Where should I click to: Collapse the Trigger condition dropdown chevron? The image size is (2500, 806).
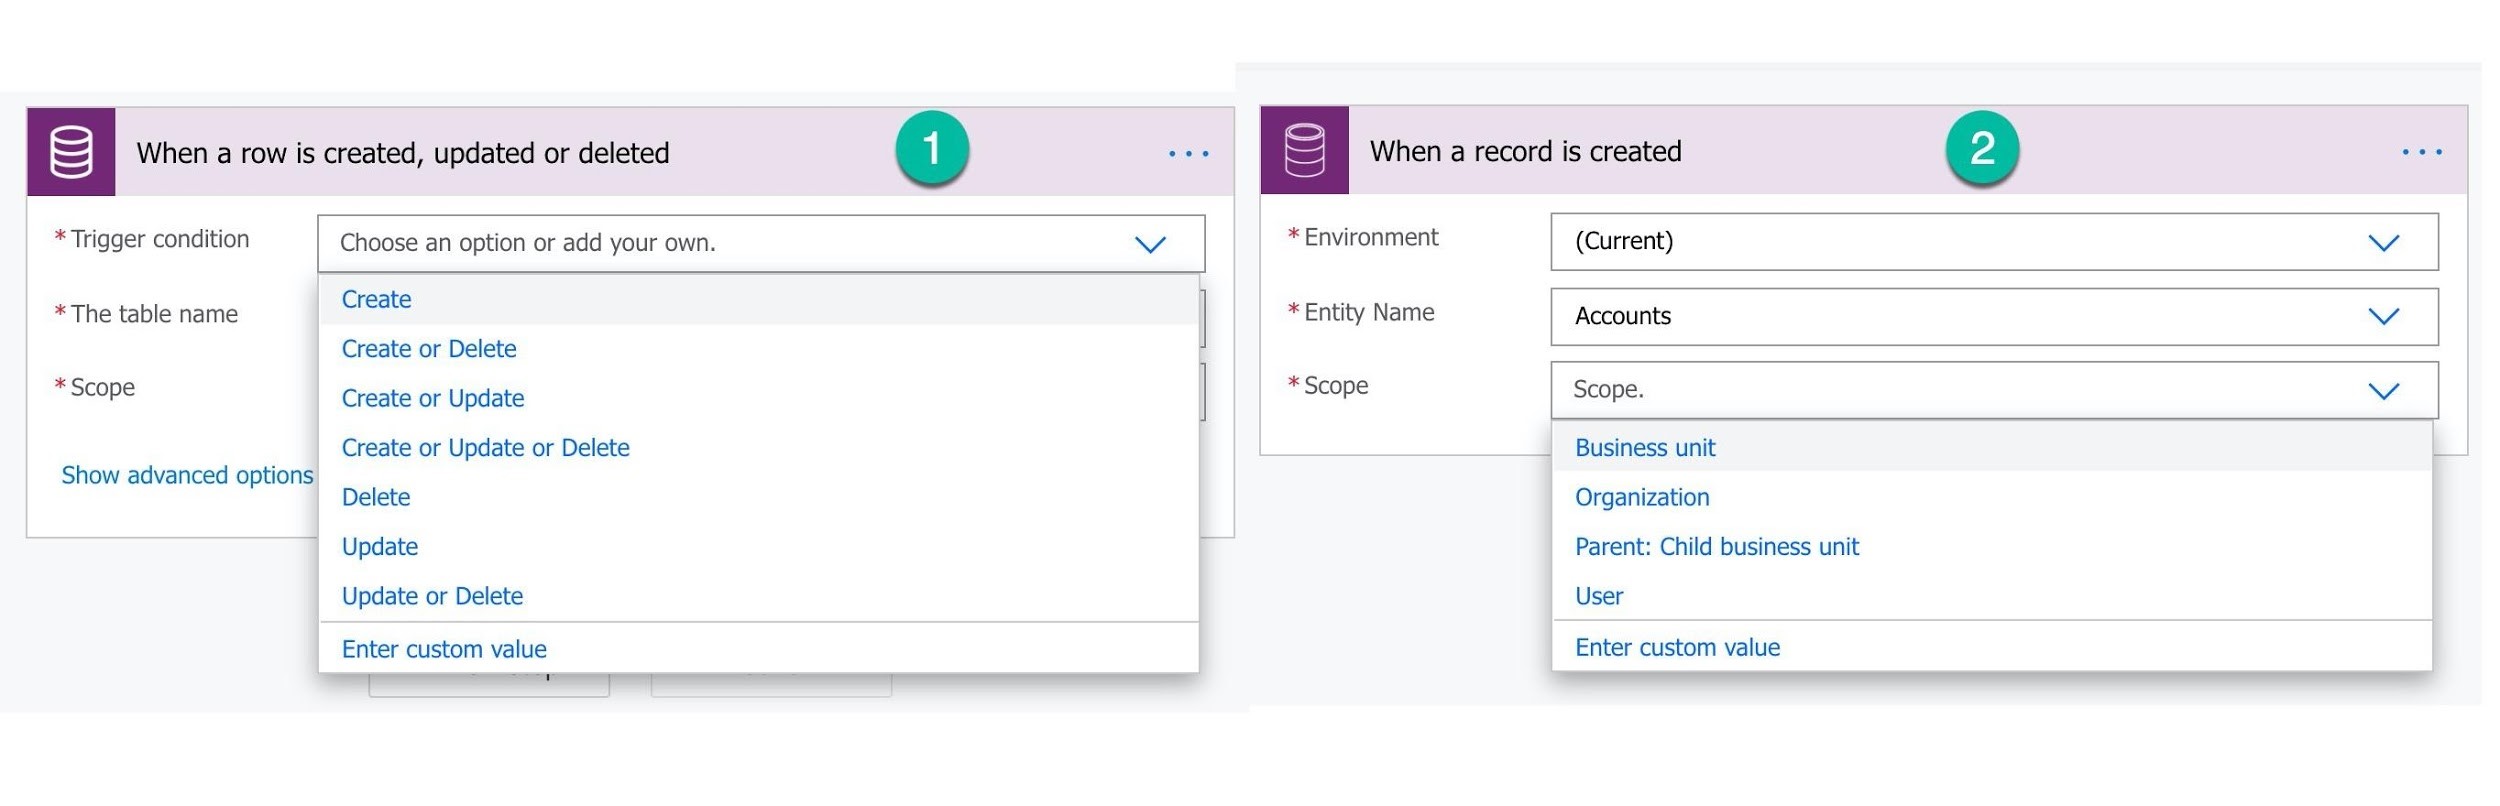click(1150, 244)
